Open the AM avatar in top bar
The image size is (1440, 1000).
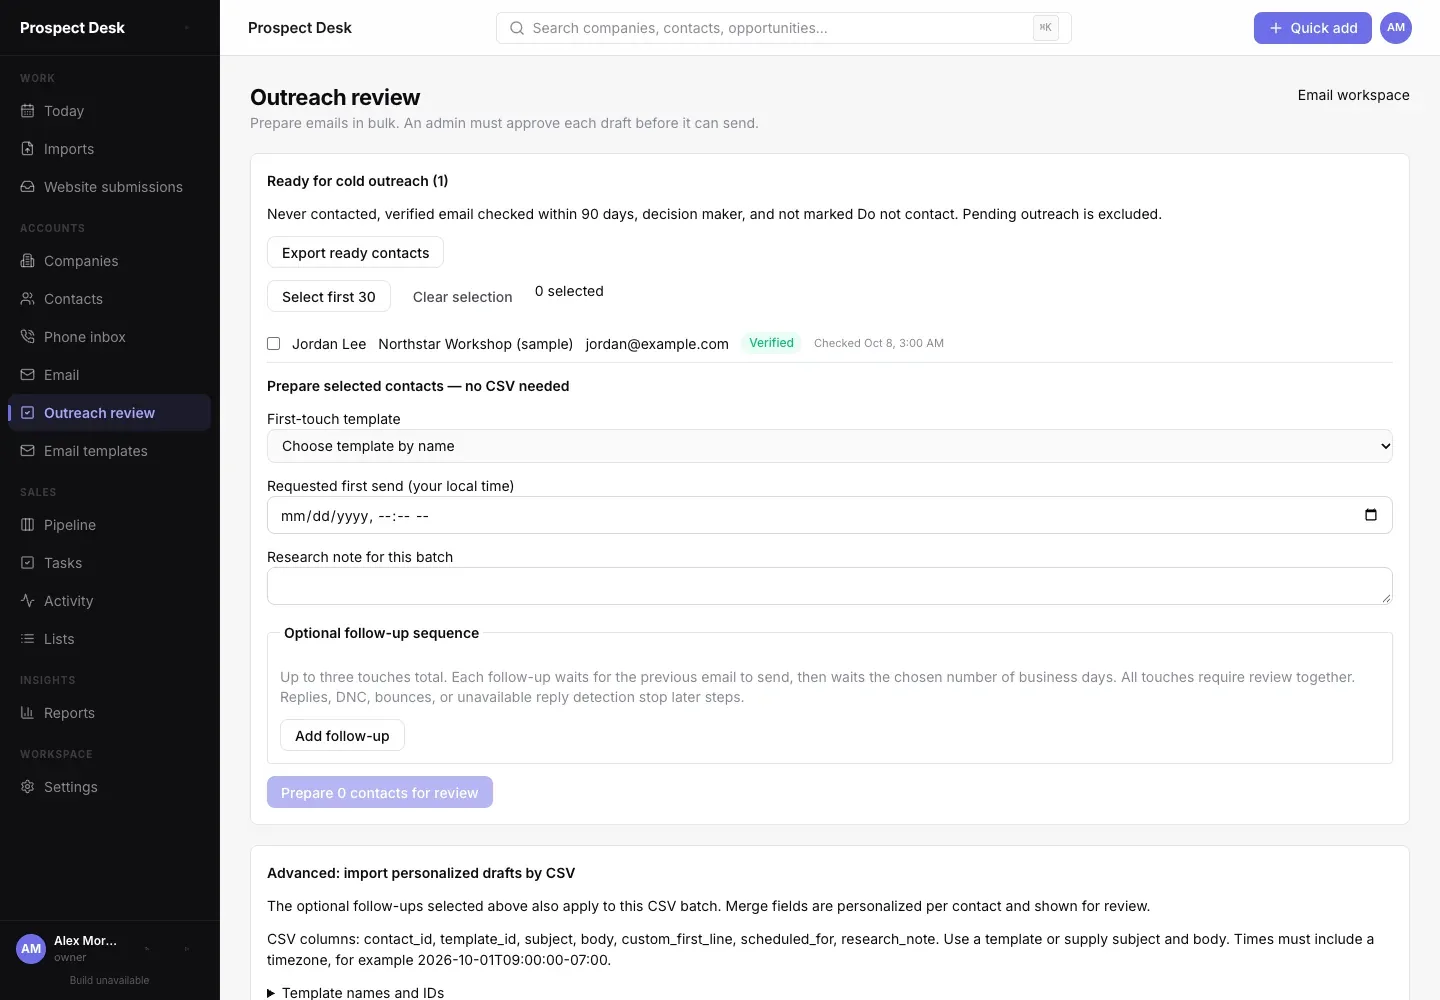(1396, 28)
